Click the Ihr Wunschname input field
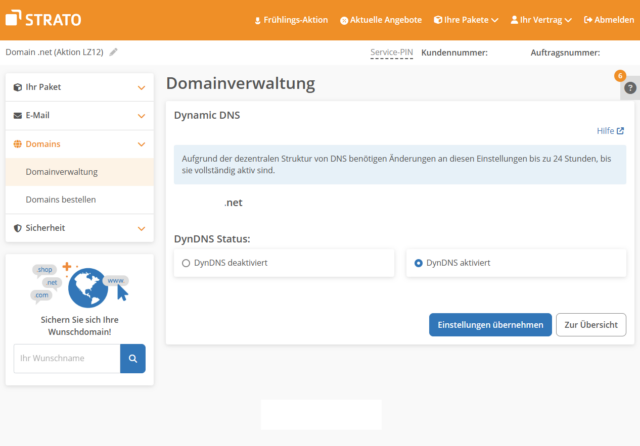This screenshot has width=640, height=446. click(x=66, y=358)
